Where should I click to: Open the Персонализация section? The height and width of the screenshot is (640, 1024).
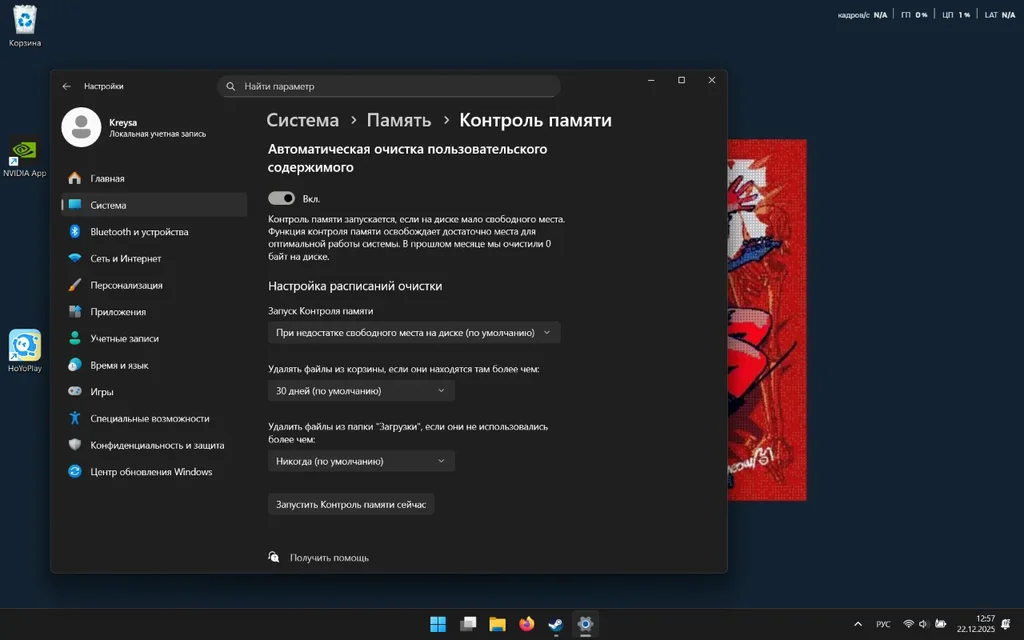pos(126,285)
